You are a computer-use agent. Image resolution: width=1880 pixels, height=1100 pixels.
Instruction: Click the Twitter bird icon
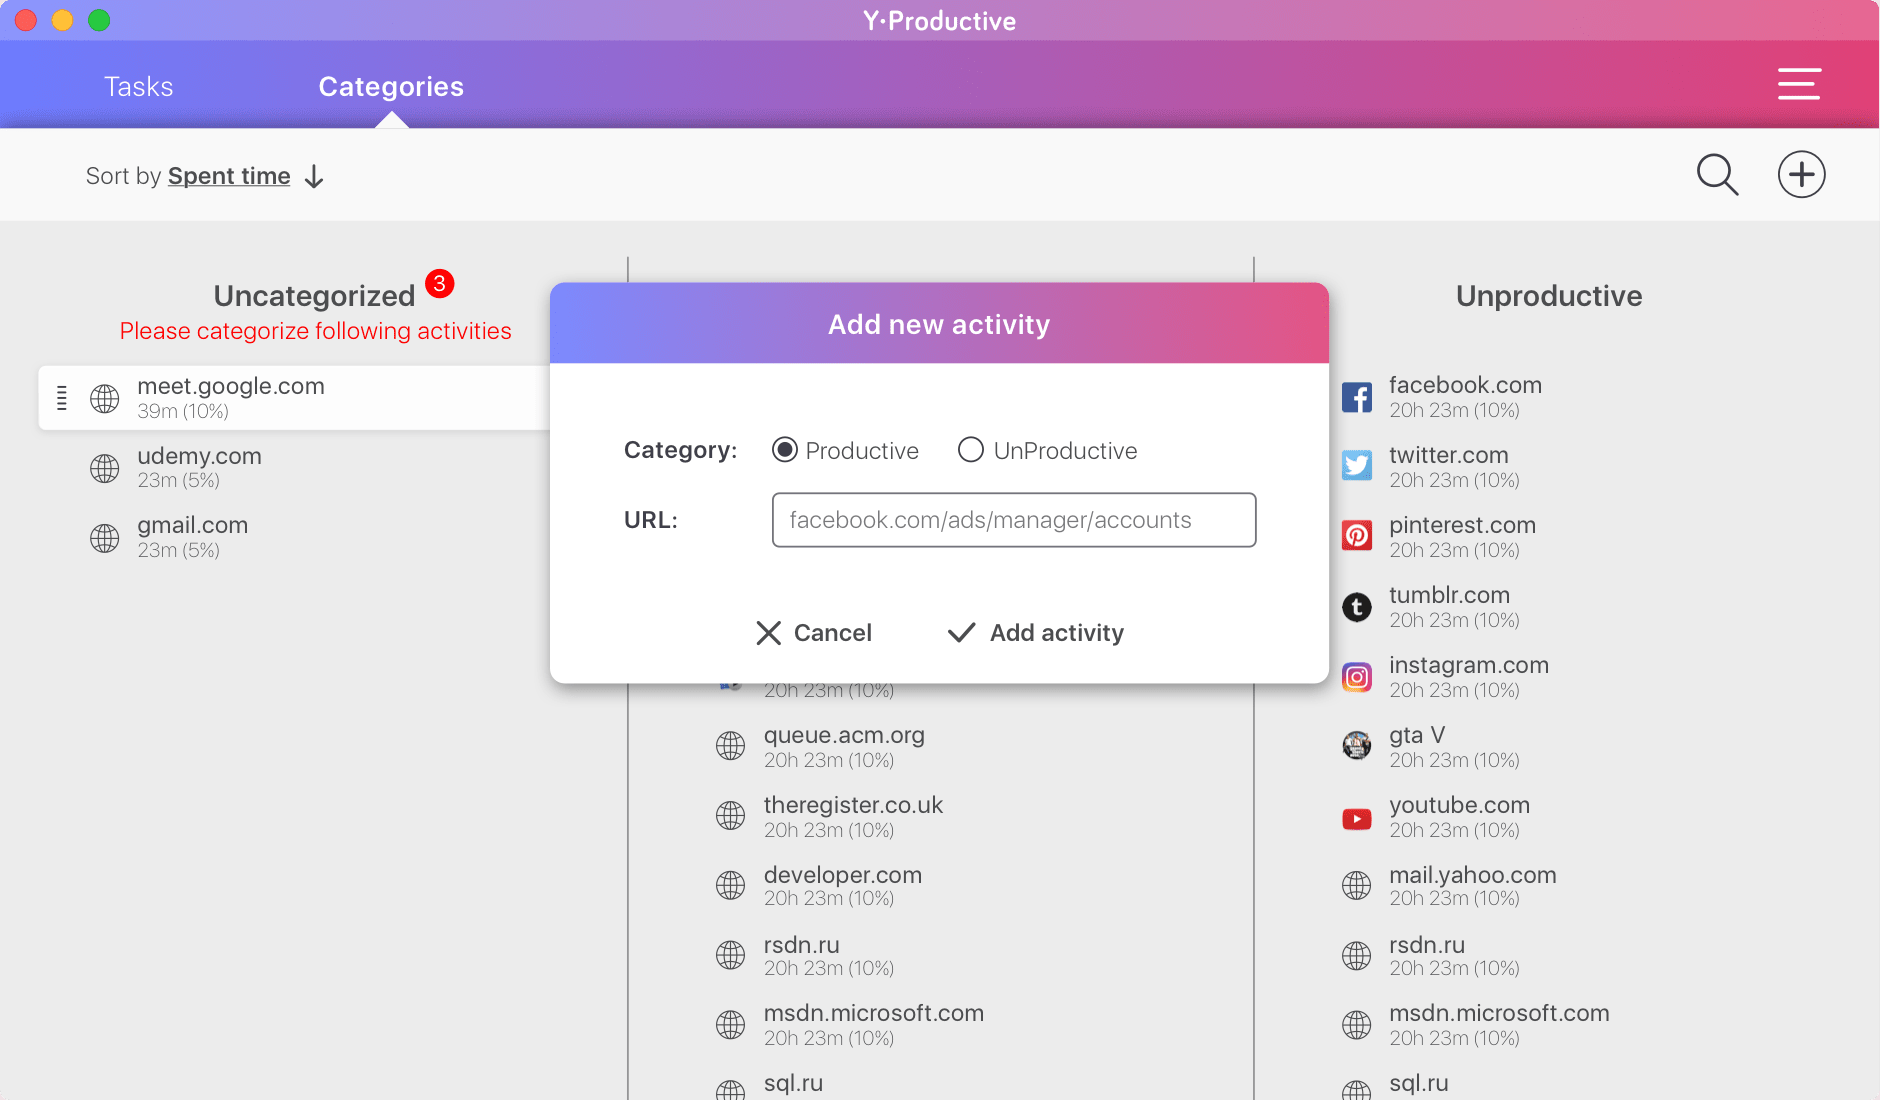(x=1357, y=465)
